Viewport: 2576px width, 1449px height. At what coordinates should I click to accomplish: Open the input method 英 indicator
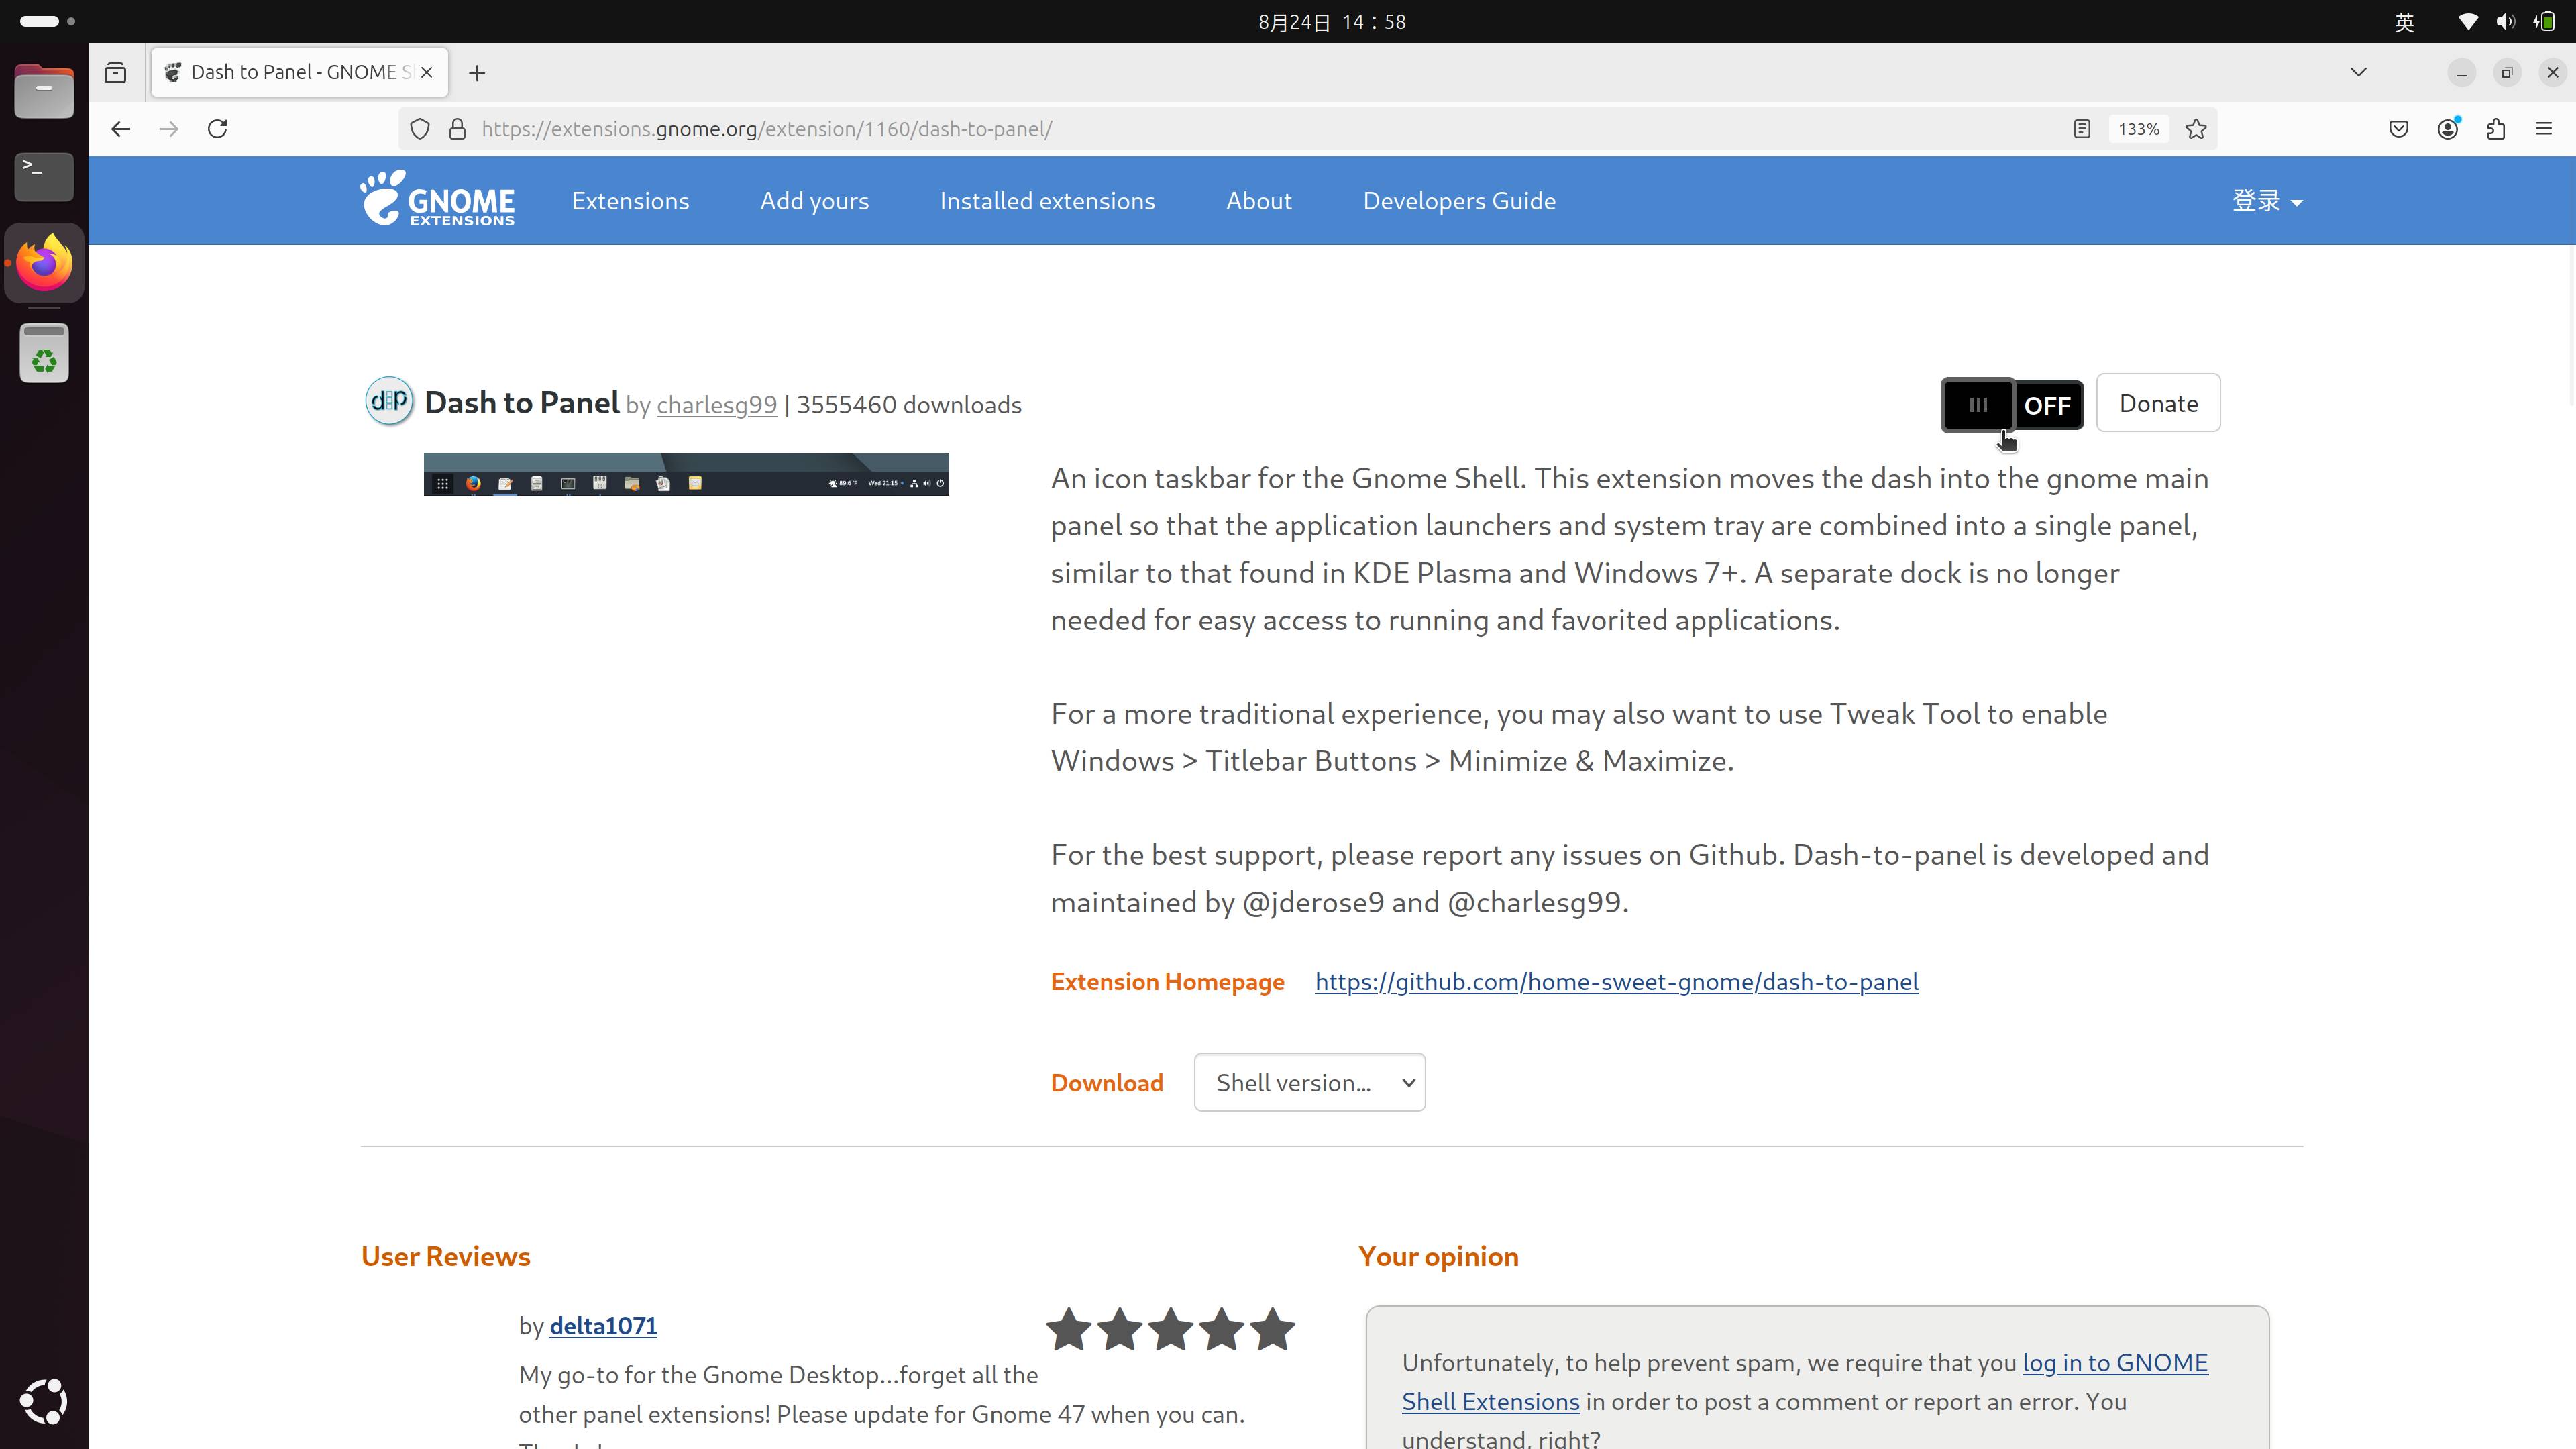pos(2405,22)
